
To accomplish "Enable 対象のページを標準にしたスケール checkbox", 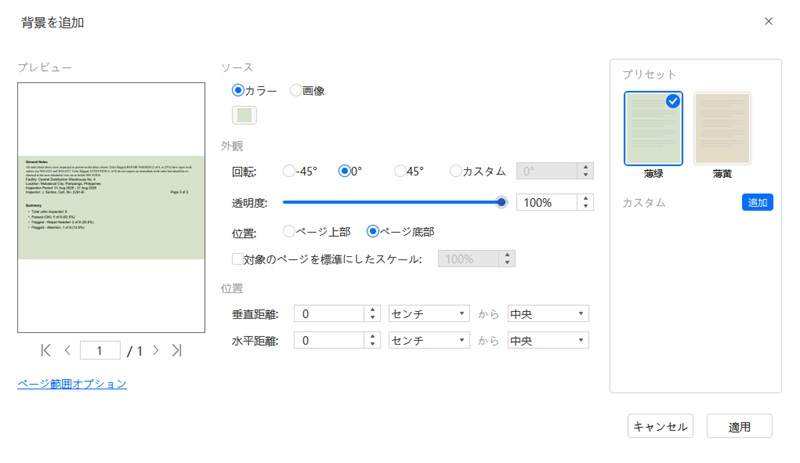I will [x=237, y=259].
